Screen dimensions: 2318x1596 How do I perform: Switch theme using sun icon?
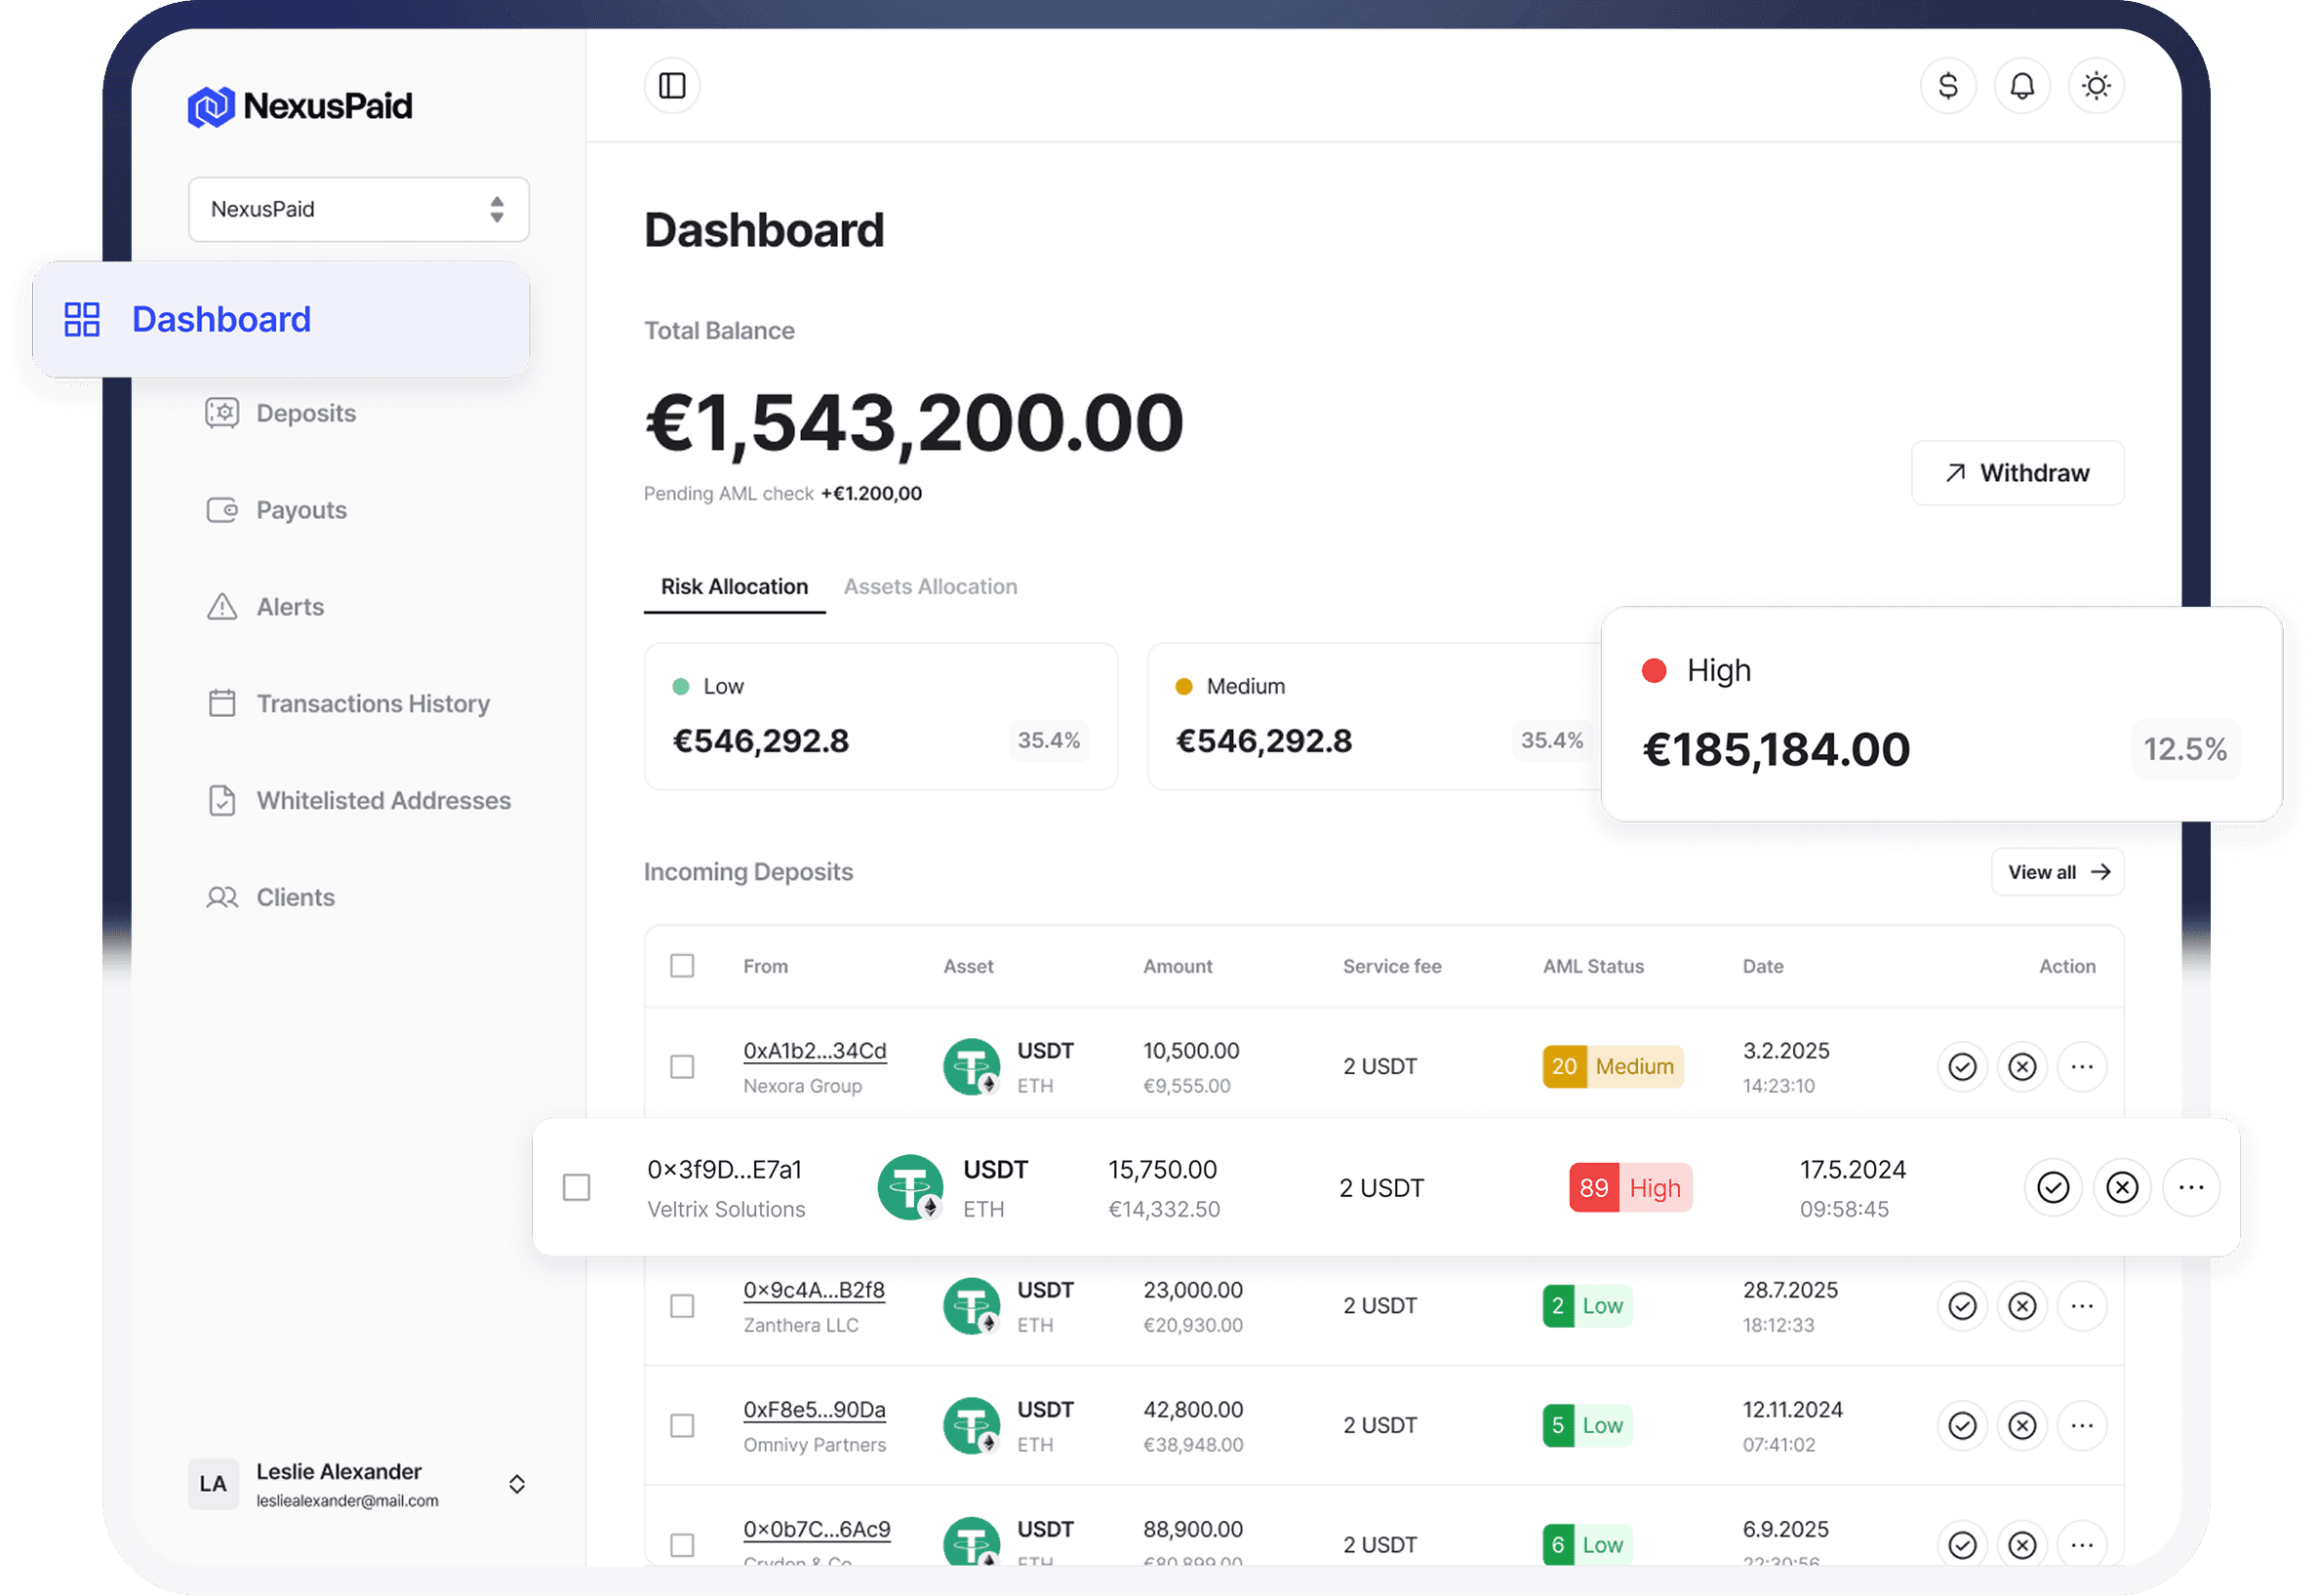click(2096, 86)
